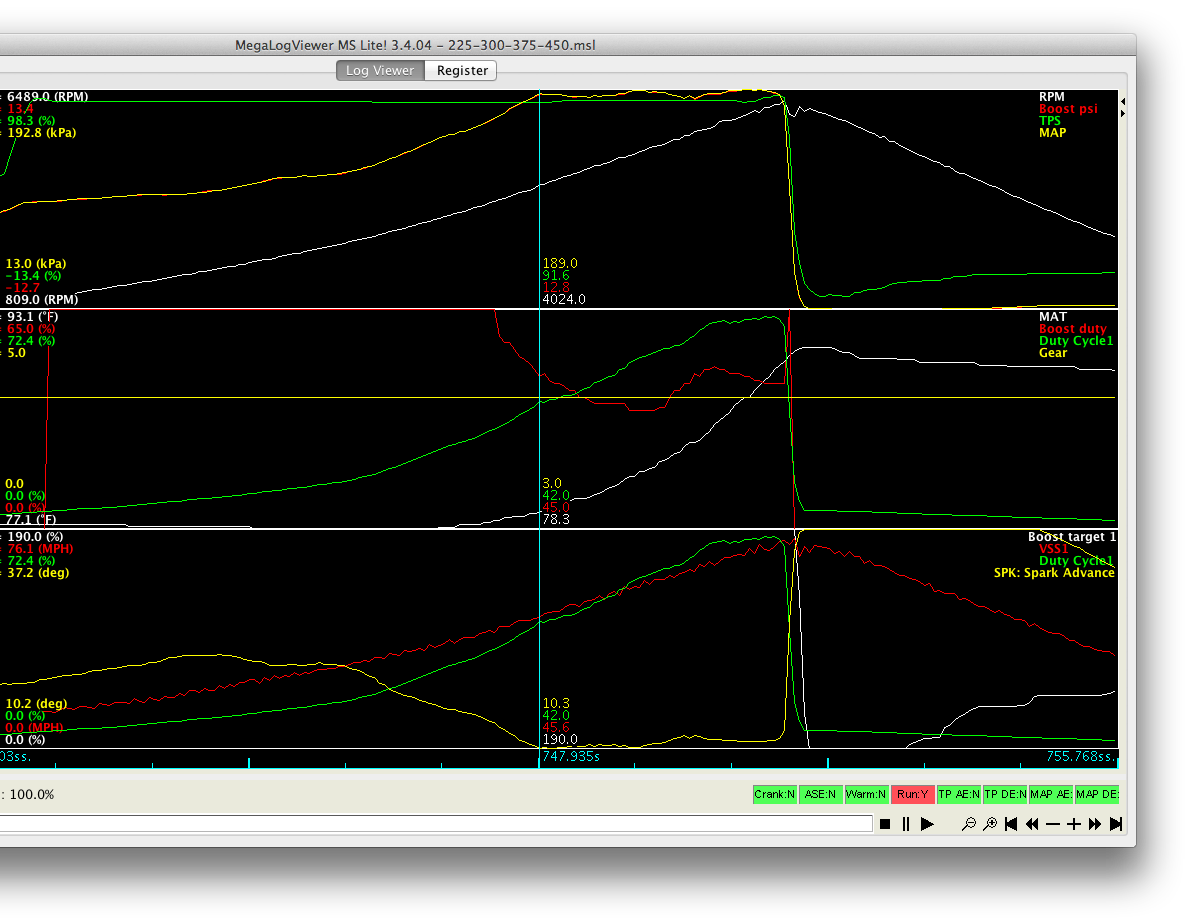Expand side panel with right arrow

point(1122,114)
